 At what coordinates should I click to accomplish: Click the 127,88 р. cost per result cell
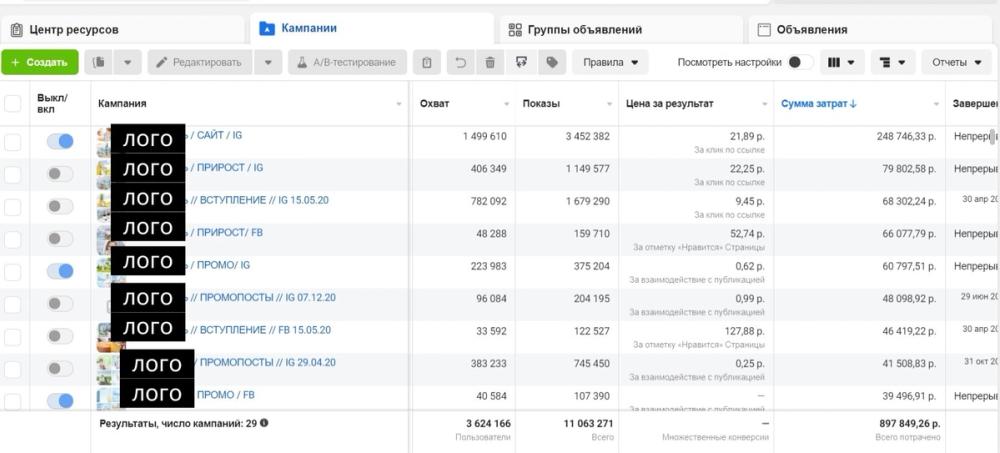(x=746, y=331)
